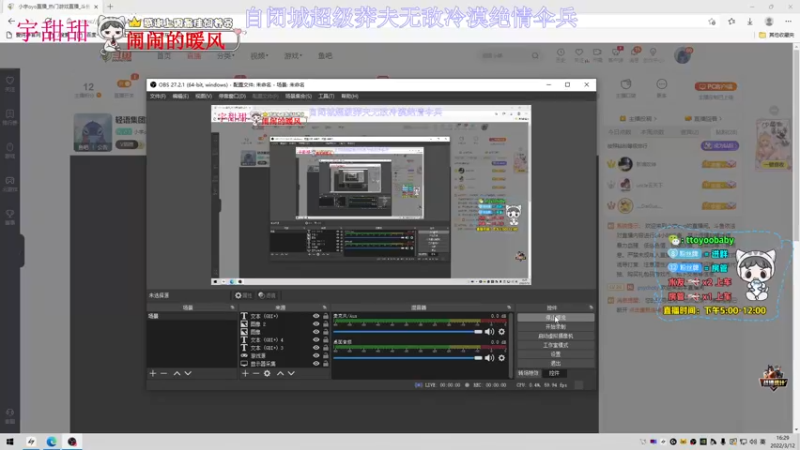Select the 游戏源 source row
This screenshot has width=800, height=450.
[284, 356]
